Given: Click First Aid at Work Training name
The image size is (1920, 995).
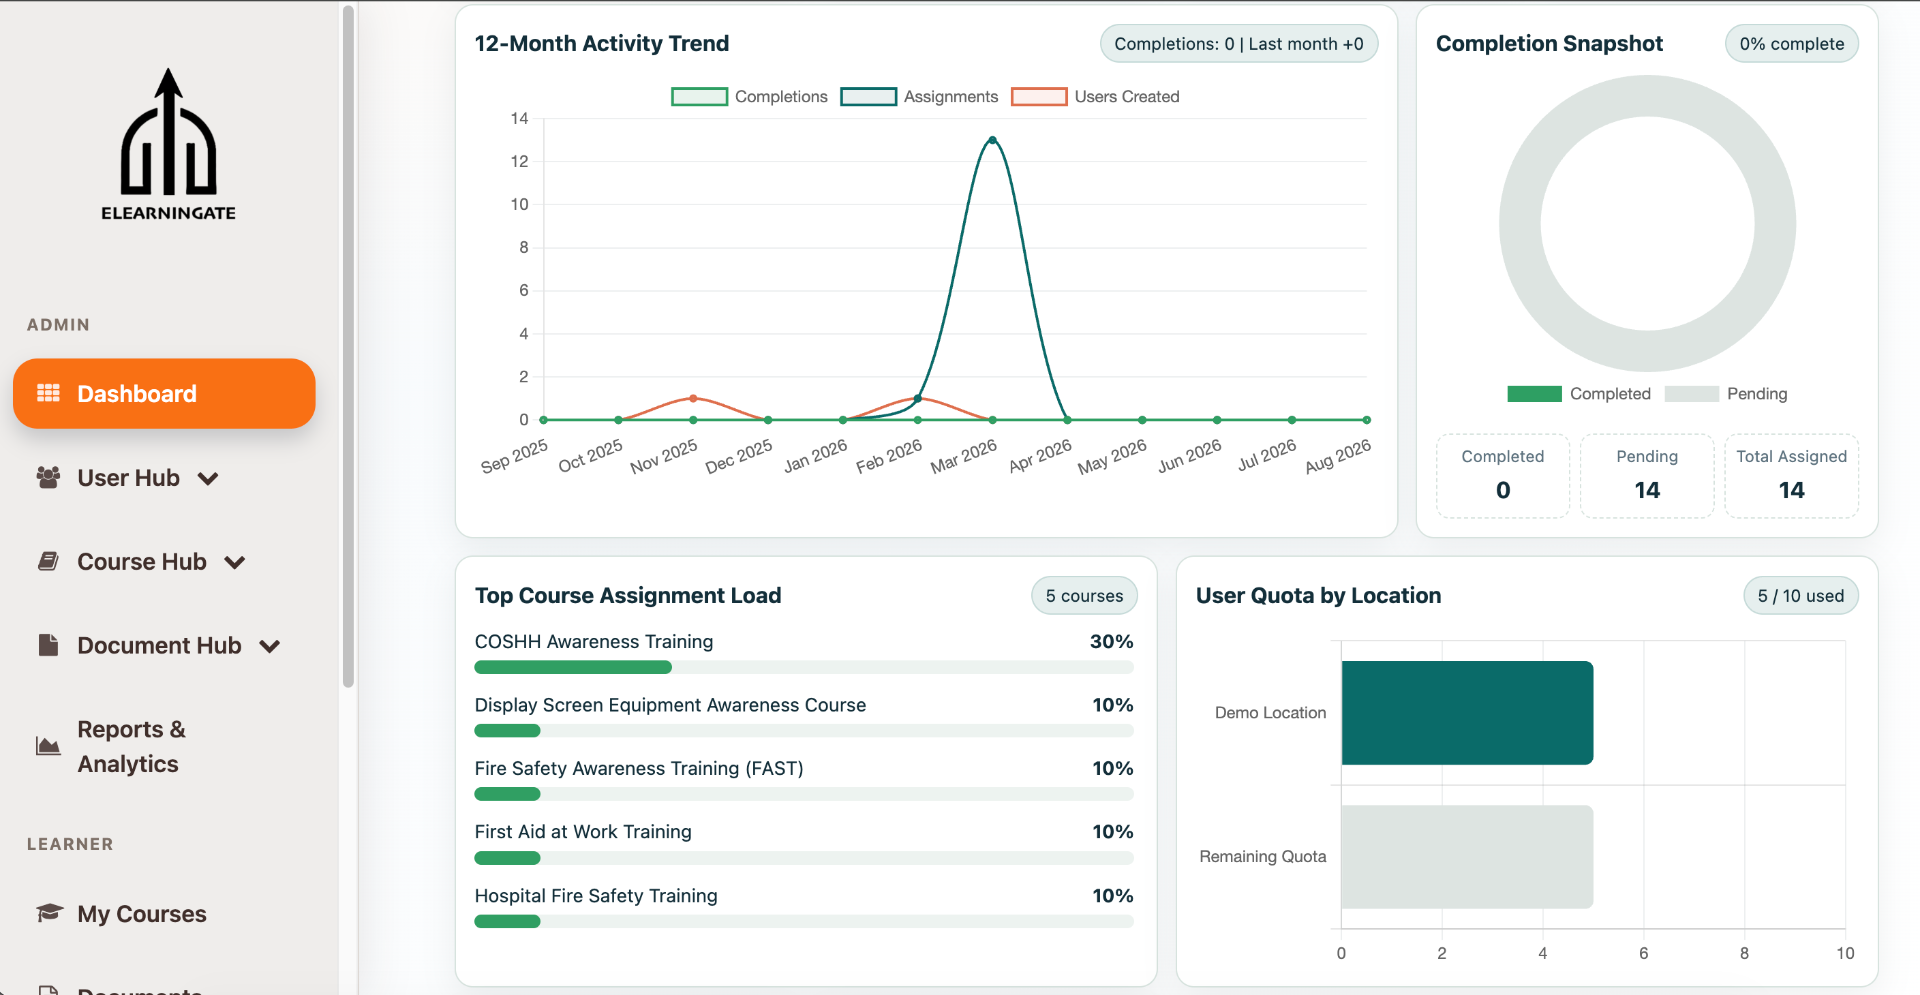Looking at the screenshot, I should 583,832.
